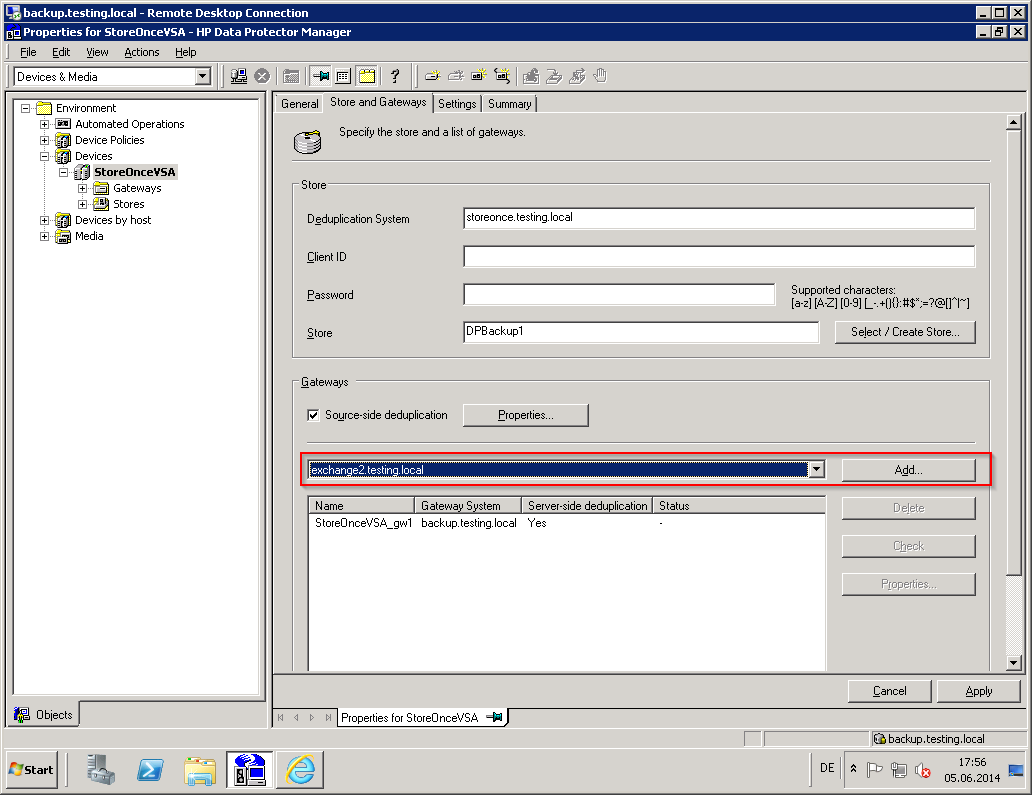The width and height of the screenshot is (1032, 795).
Task: Expand the Stores tree node
Action: tap(82, 204)
